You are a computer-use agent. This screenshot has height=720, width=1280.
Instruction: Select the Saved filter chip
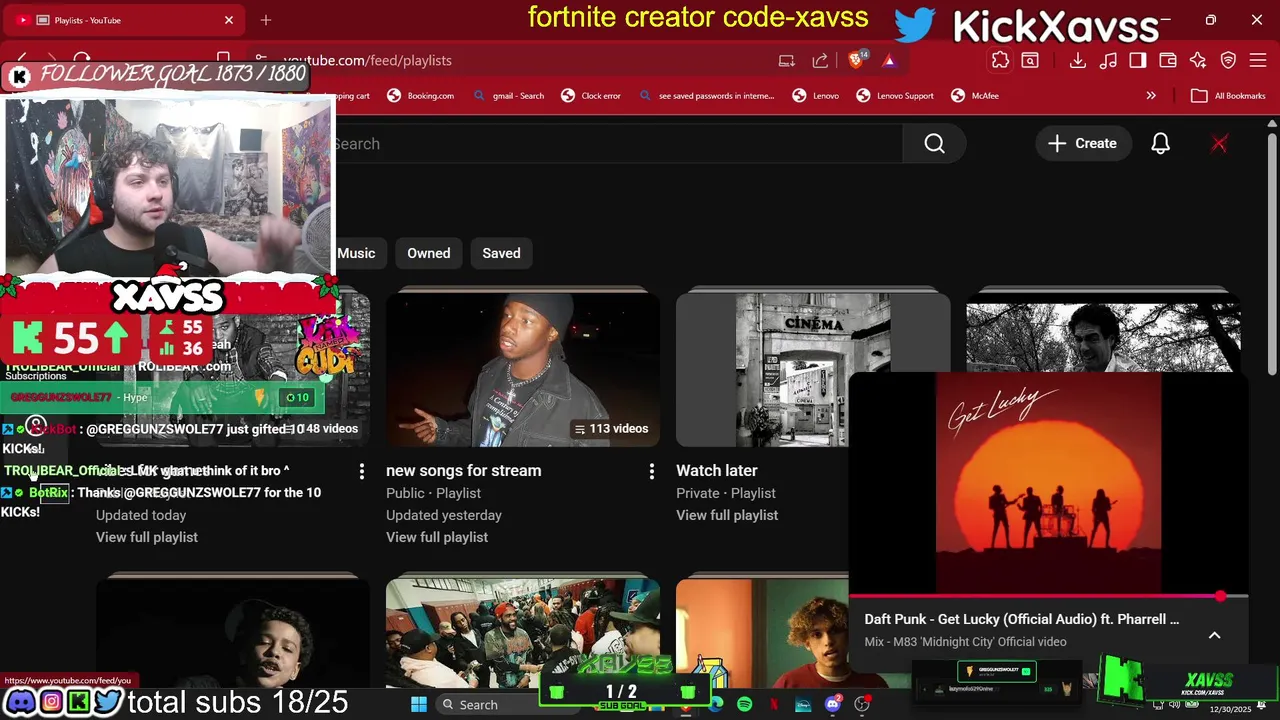(501, 253)
